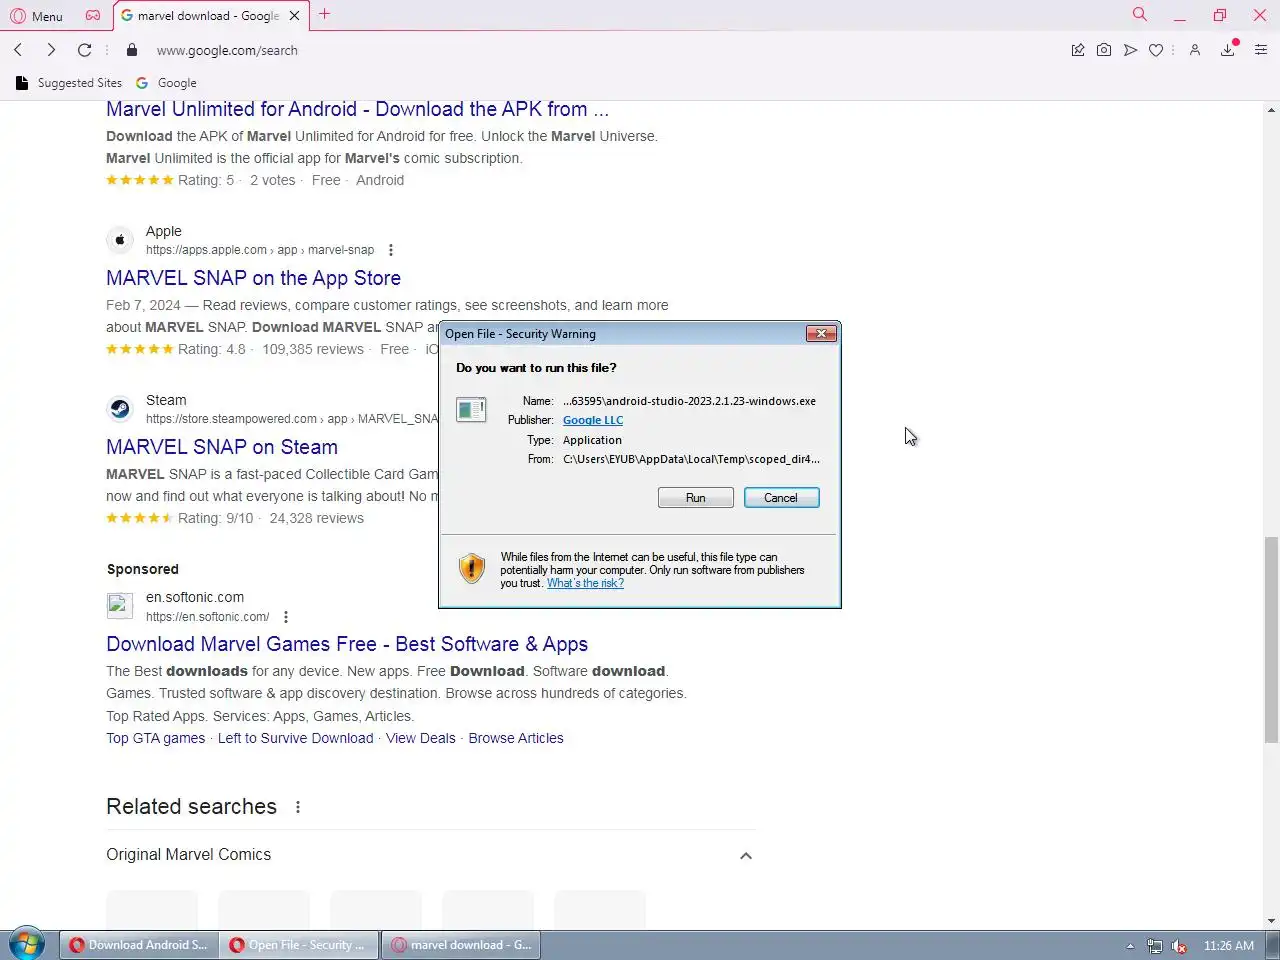The image size is (1280, 960).
Task: Open Related searches three-dot menu
Action: click(298, 807)
